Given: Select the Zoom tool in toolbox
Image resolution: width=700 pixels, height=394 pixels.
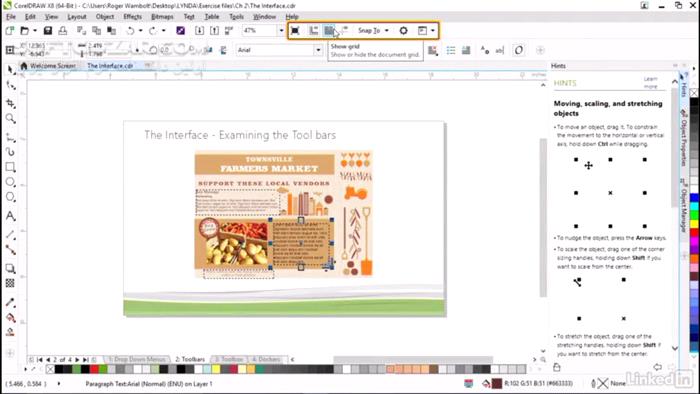Looking at the screenshot, I should [10, 119].
